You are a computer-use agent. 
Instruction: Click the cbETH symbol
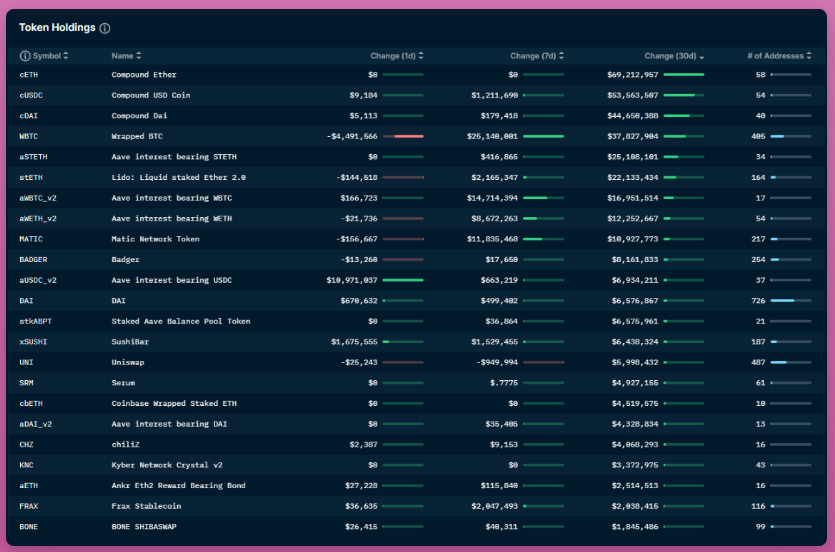click(x=31, y=403)
